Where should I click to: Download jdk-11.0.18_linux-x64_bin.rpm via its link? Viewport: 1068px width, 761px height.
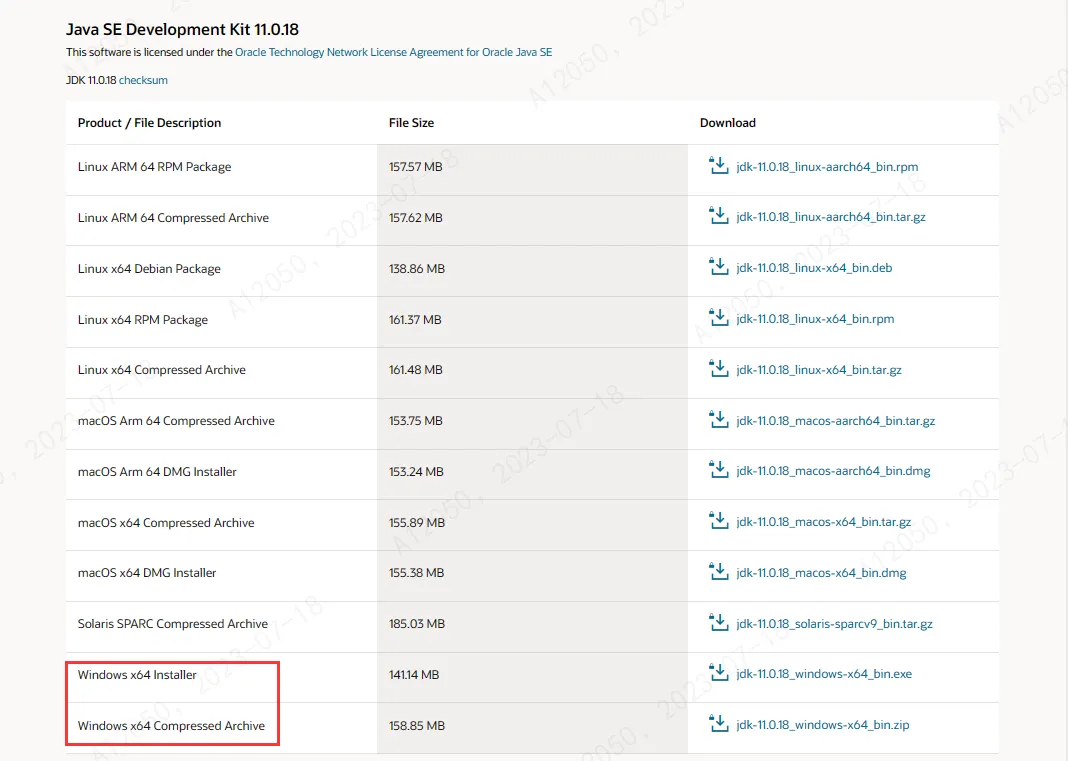(815, 320)
